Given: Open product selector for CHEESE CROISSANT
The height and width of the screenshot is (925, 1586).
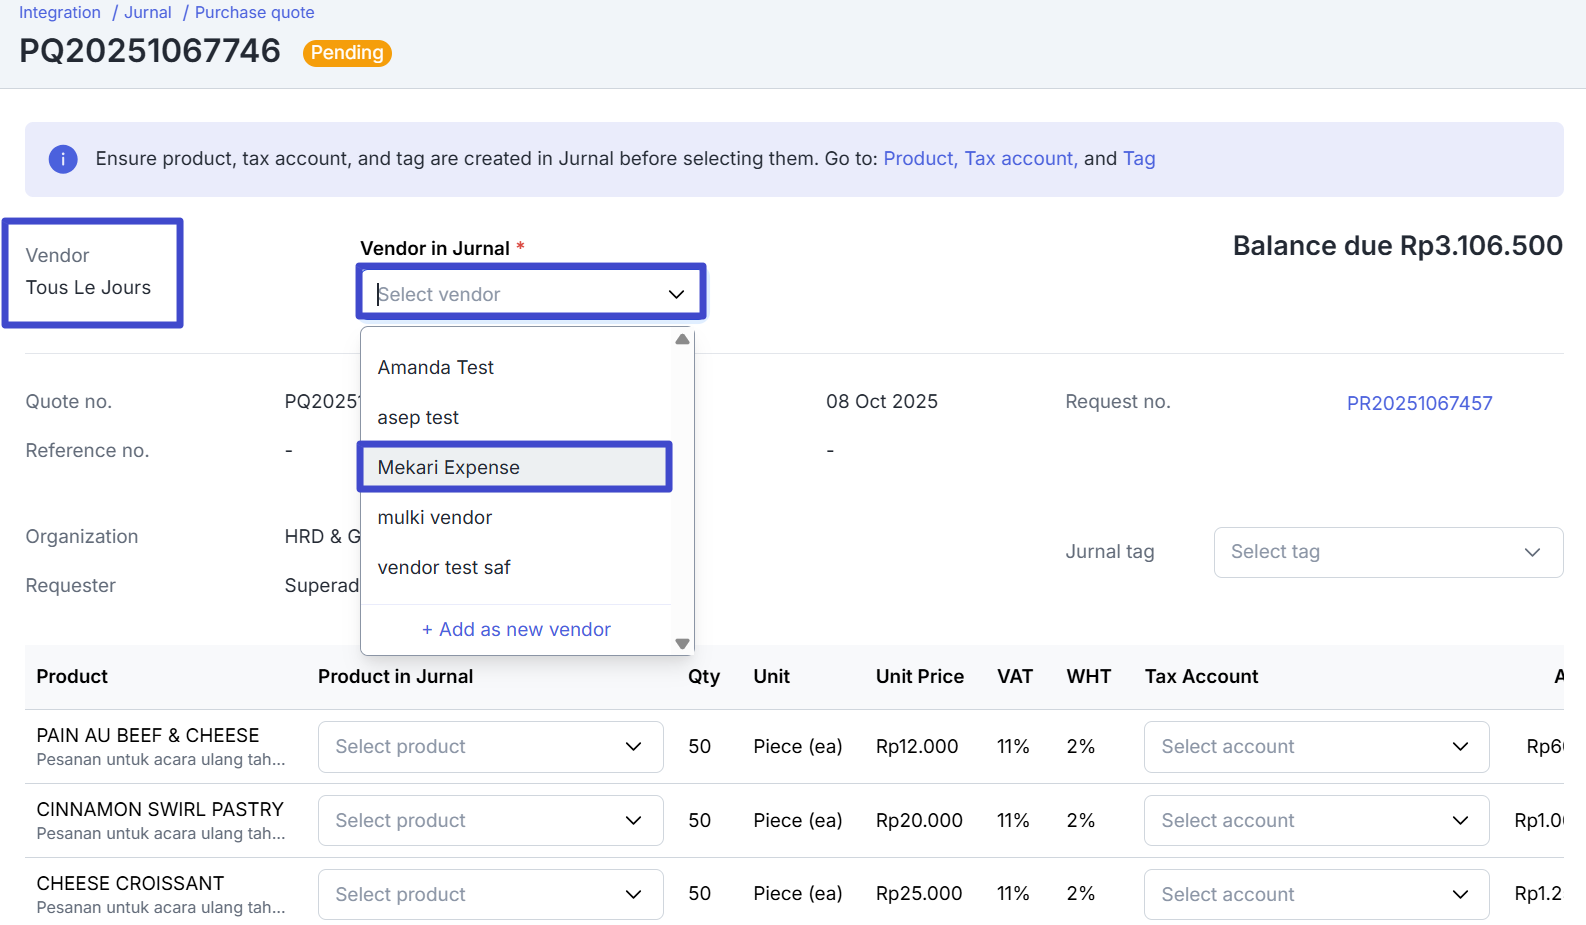Looking at the screenshot, I should pyautogui.click(x=490, y=895).
